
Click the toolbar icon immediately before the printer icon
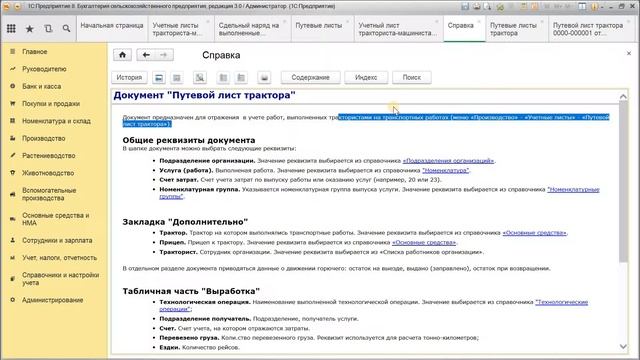[241, 78]
